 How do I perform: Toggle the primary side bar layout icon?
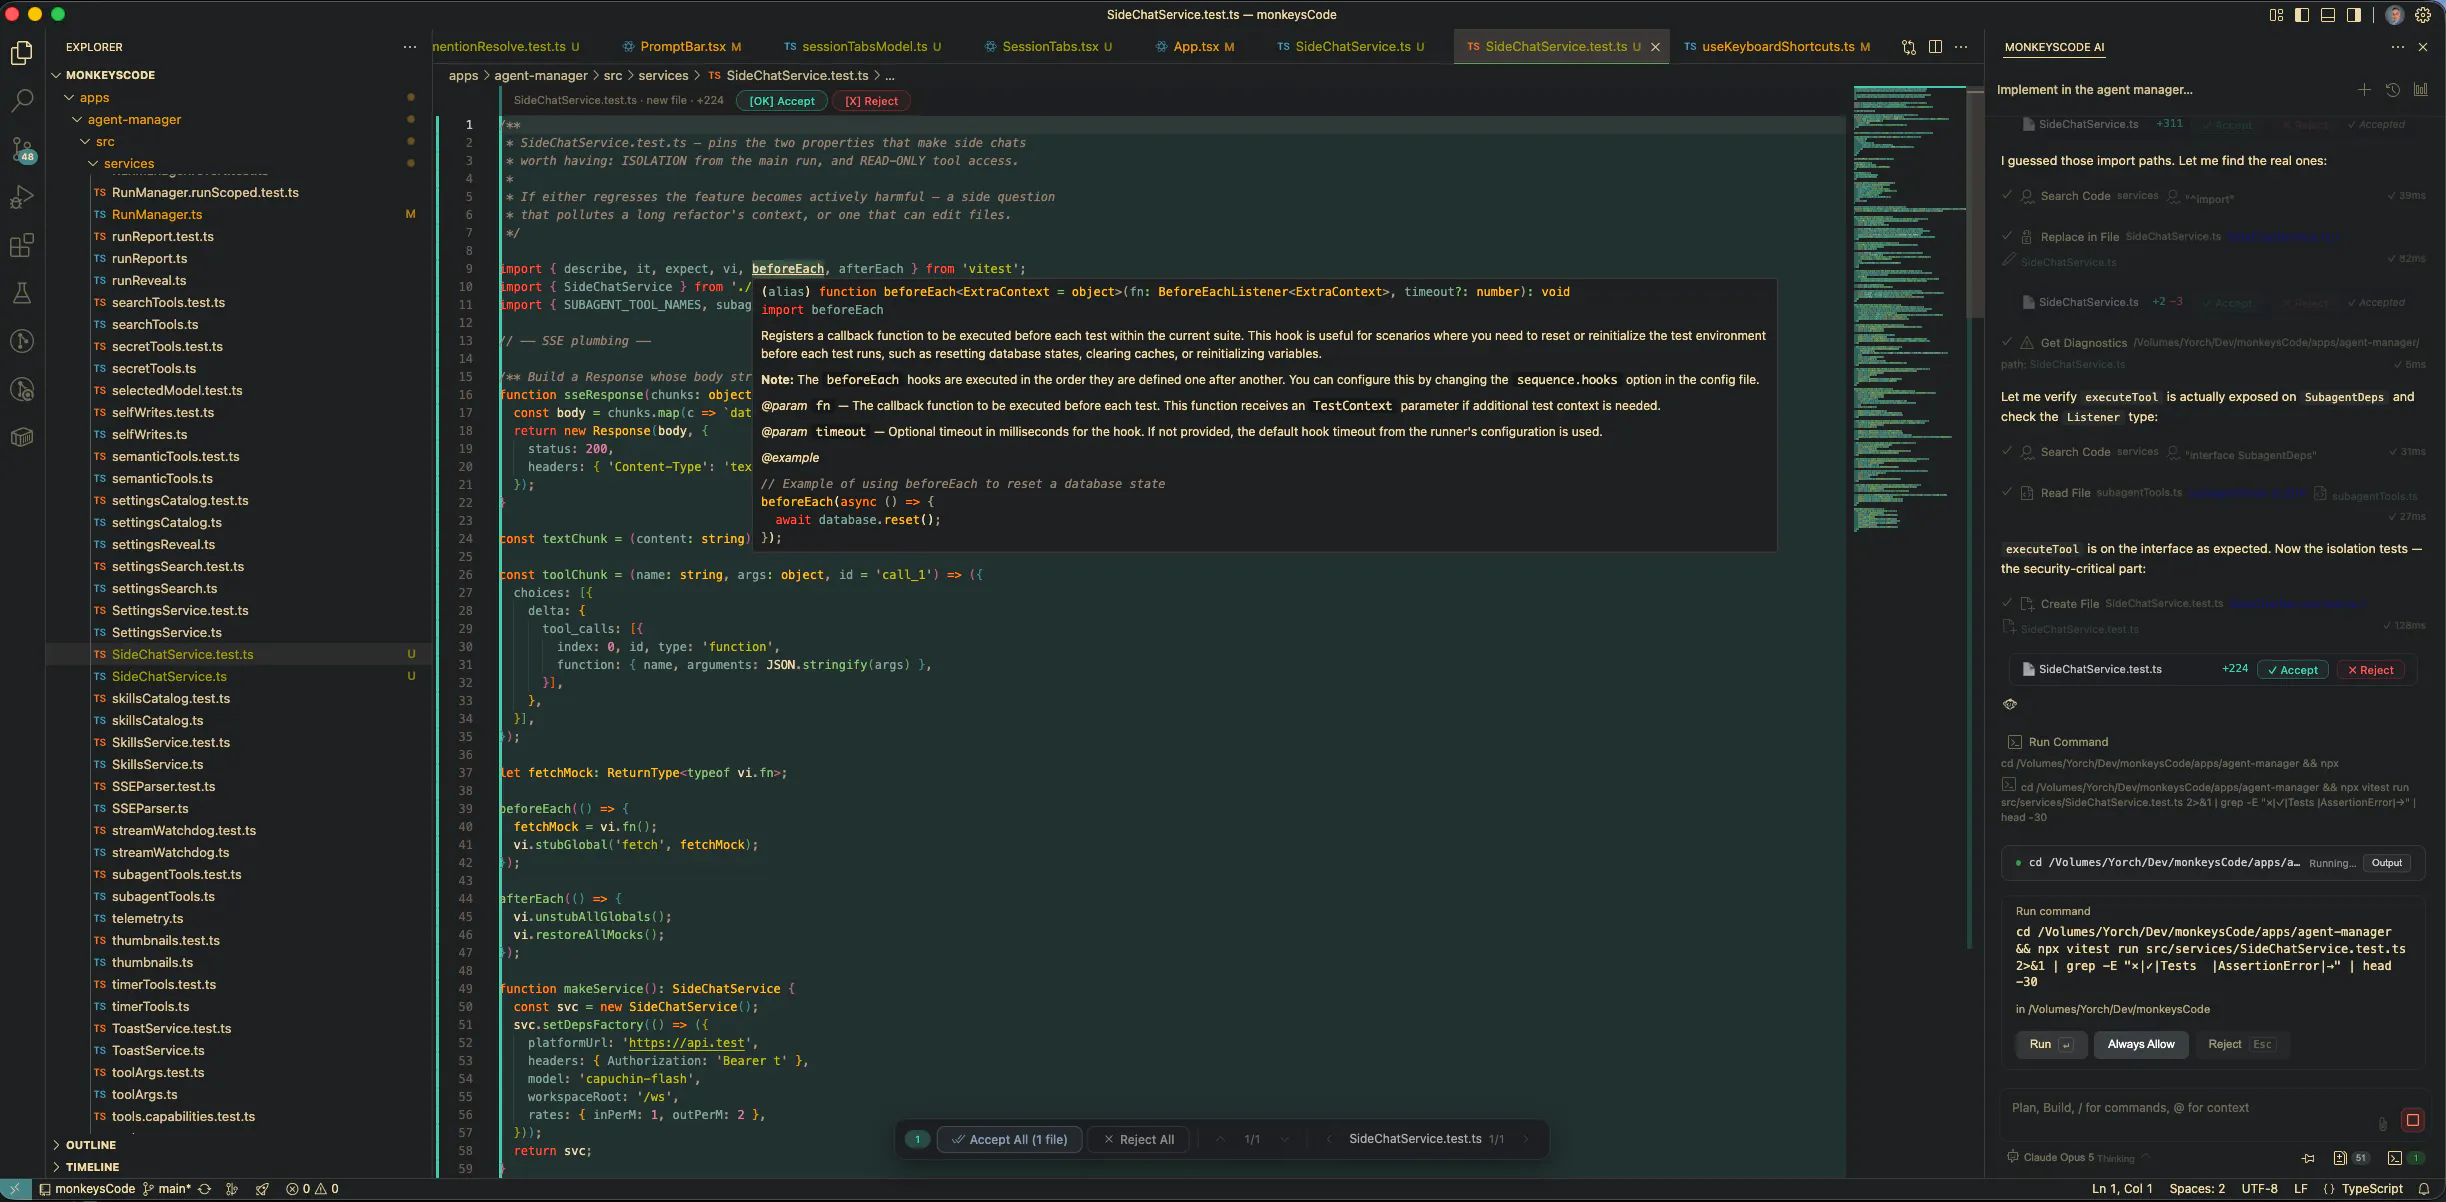(x=2302, y=15)
